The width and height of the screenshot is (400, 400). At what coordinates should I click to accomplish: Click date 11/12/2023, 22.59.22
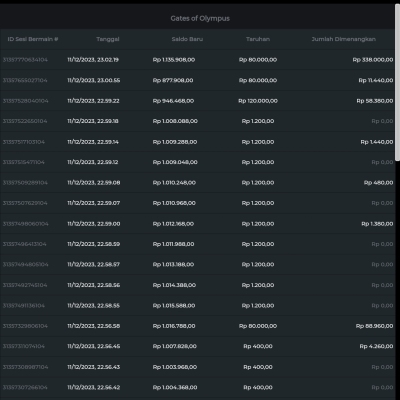coord(93,101)
